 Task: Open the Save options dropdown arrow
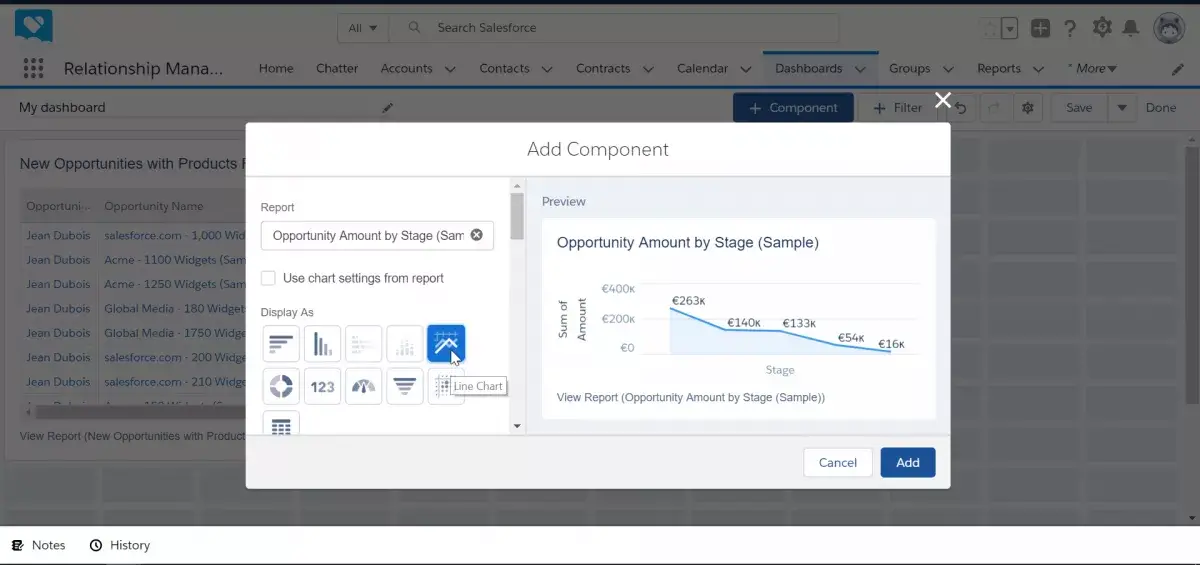[1122, 108]
